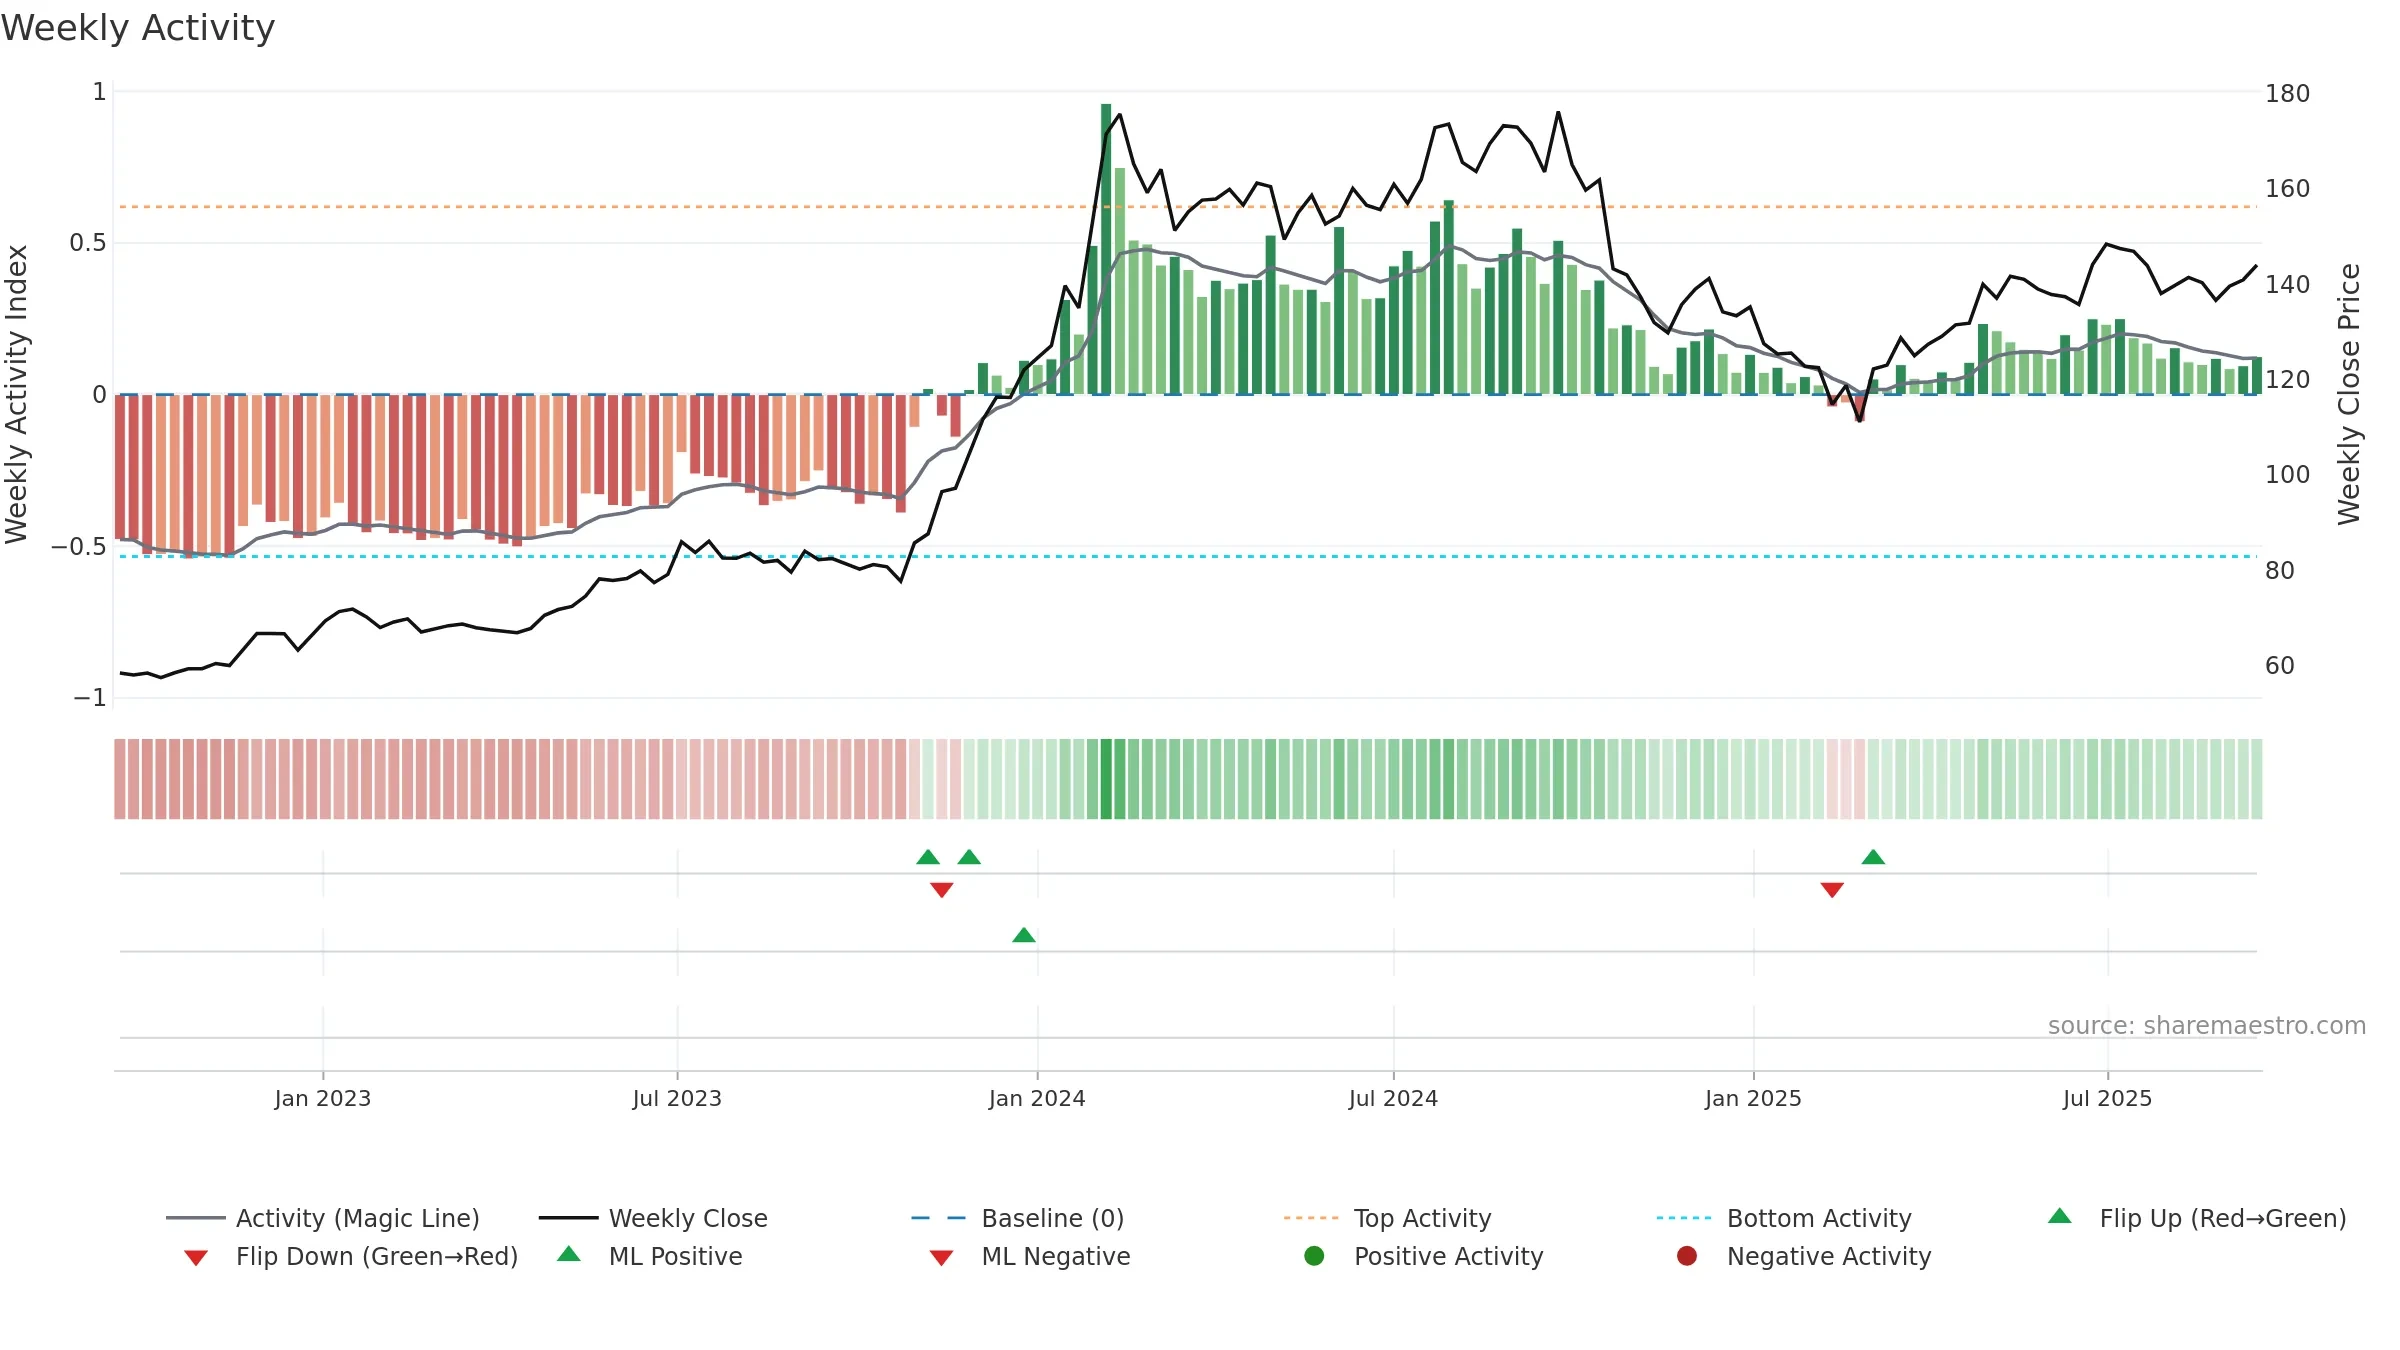Click the Weekly Activity Index axis title
This screenshot has width=2400, height=1350.
[16, 394]
